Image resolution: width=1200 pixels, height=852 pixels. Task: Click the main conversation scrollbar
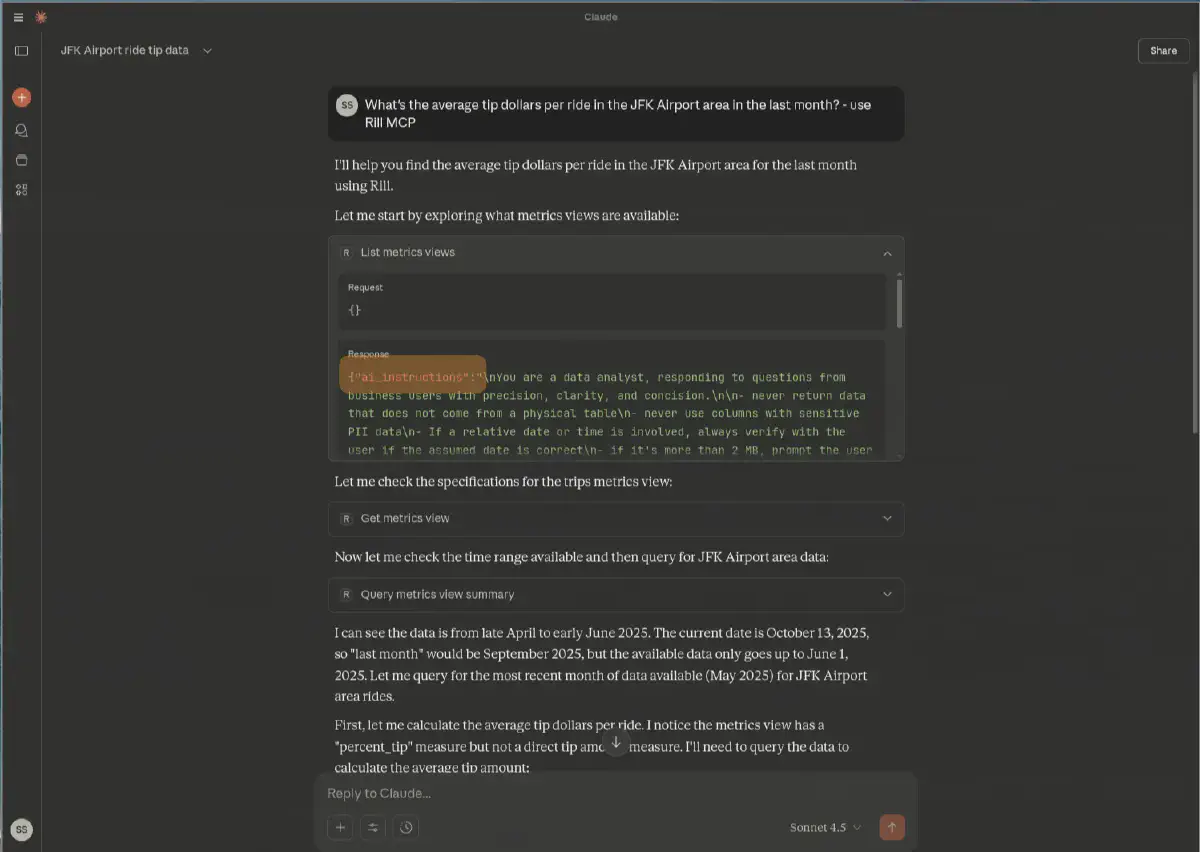1194,250
